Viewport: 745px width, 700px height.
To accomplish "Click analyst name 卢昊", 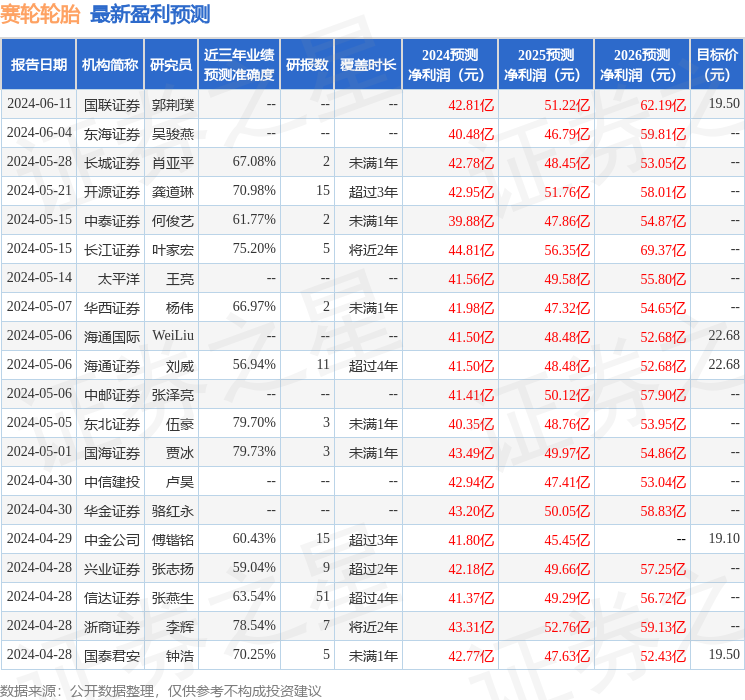I will coord(180,482).
